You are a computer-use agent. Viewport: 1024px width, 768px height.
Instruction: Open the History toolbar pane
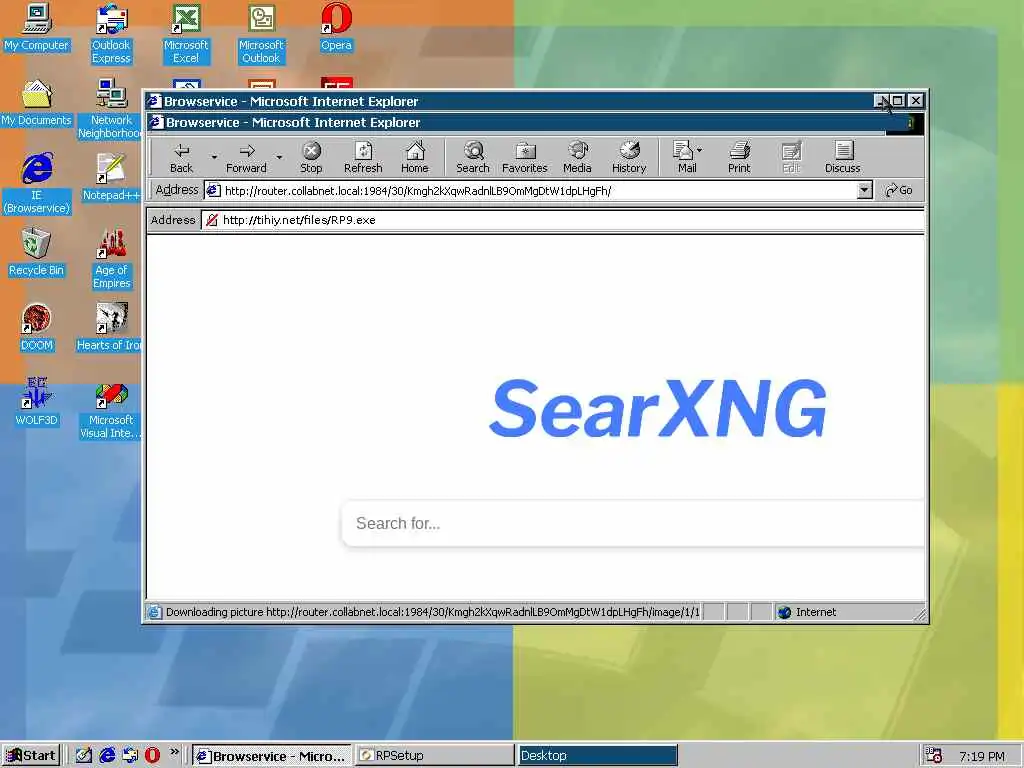tap(629, 157)
